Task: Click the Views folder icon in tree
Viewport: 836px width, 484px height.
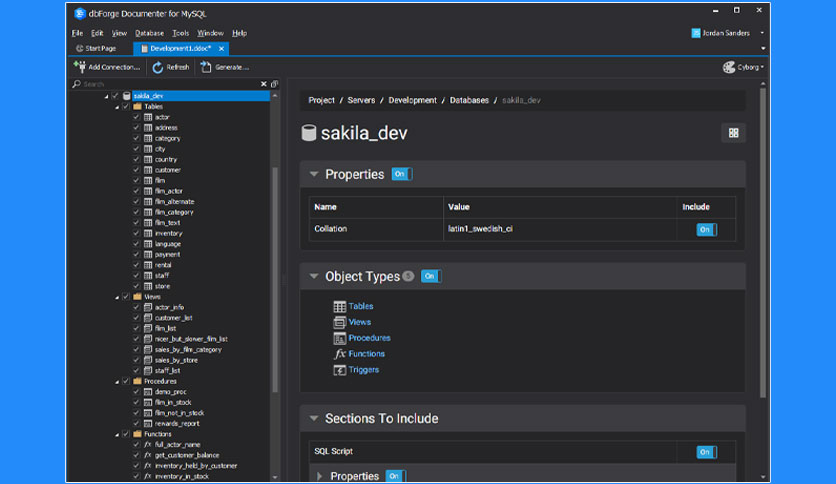Action: [138, 297]
